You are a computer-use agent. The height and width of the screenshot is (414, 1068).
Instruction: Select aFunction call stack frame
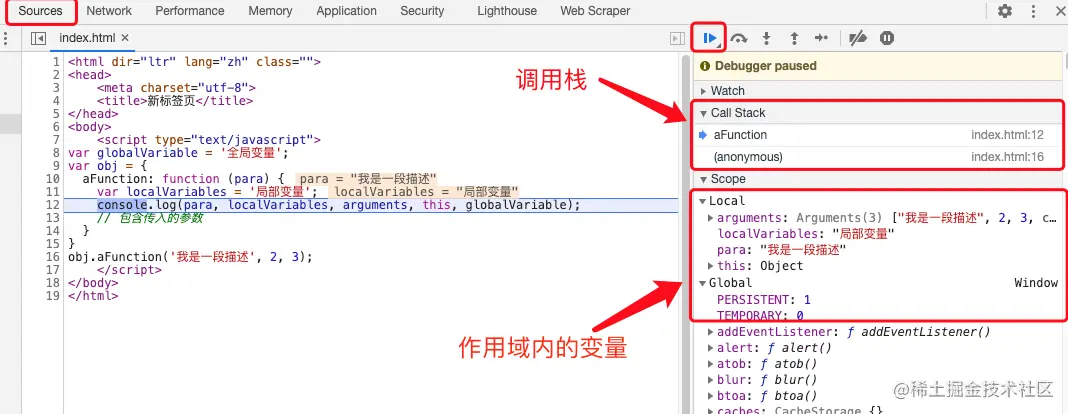(x=879, y=135)
